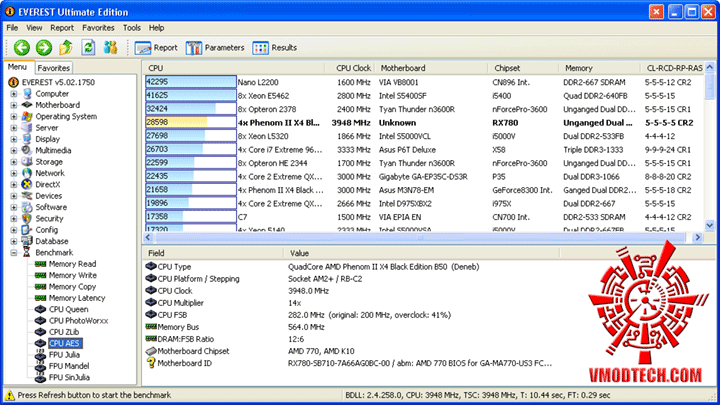Viewport: 720px width, 405px height.
Task: Click the Motherboard ID question mark icon
Action: (151, 363)
